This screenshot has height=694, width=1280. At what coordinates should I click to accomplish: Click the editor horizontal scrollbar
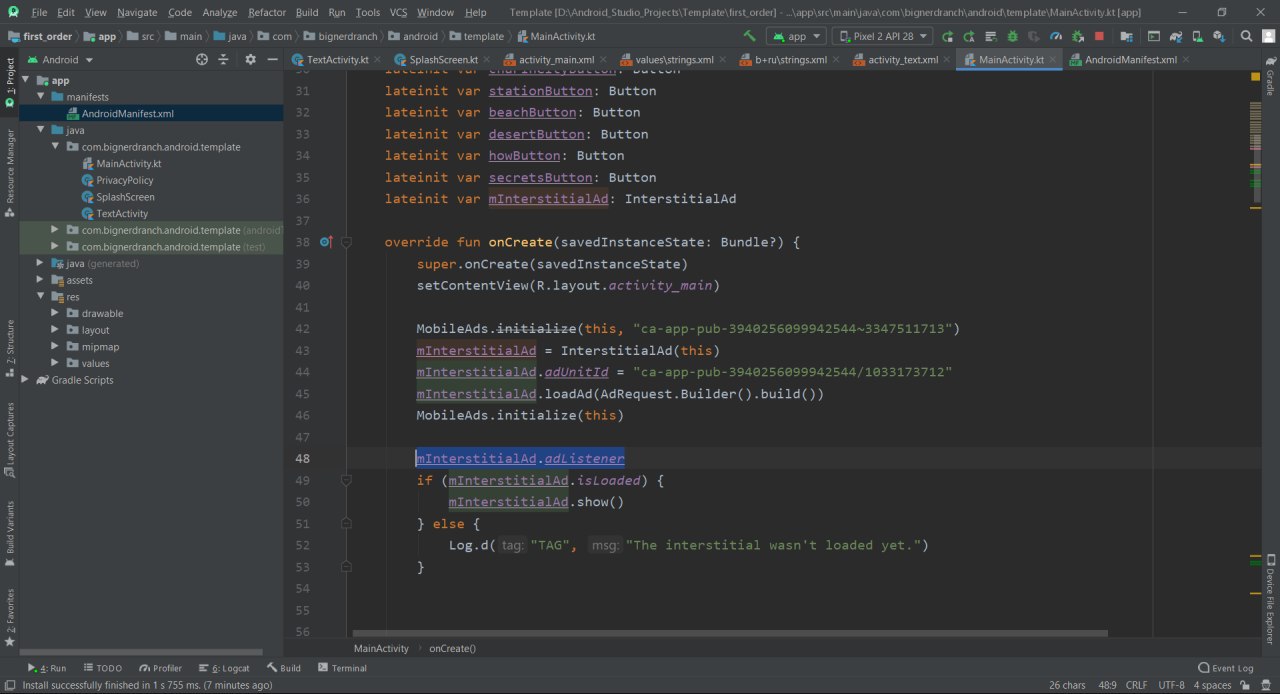tap(730, 633)
